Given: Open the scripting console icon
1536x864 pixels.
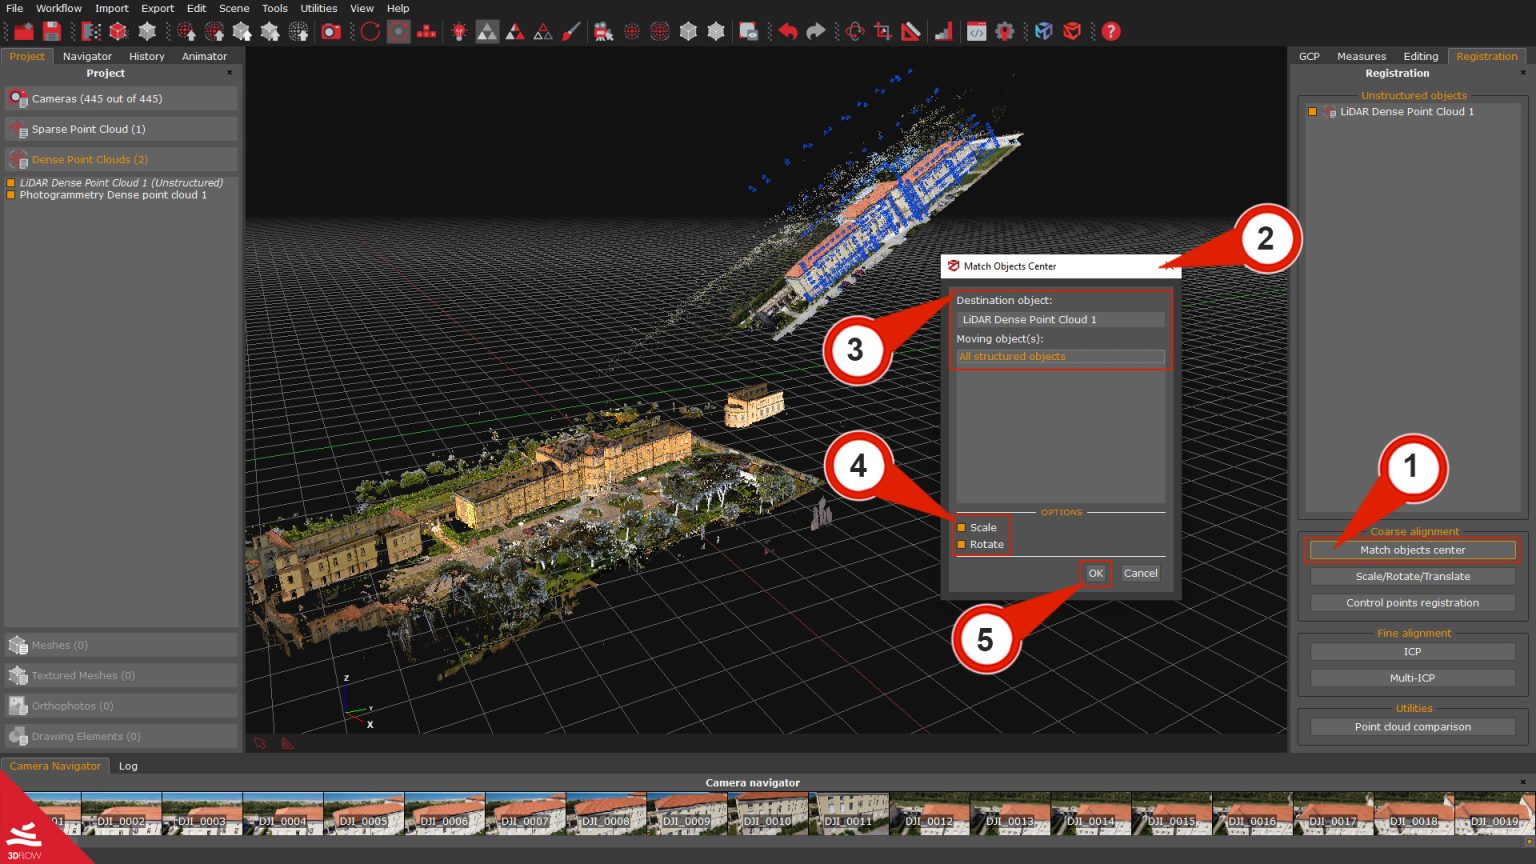Looking at the screenshot, I should click(x=978, y=31).
